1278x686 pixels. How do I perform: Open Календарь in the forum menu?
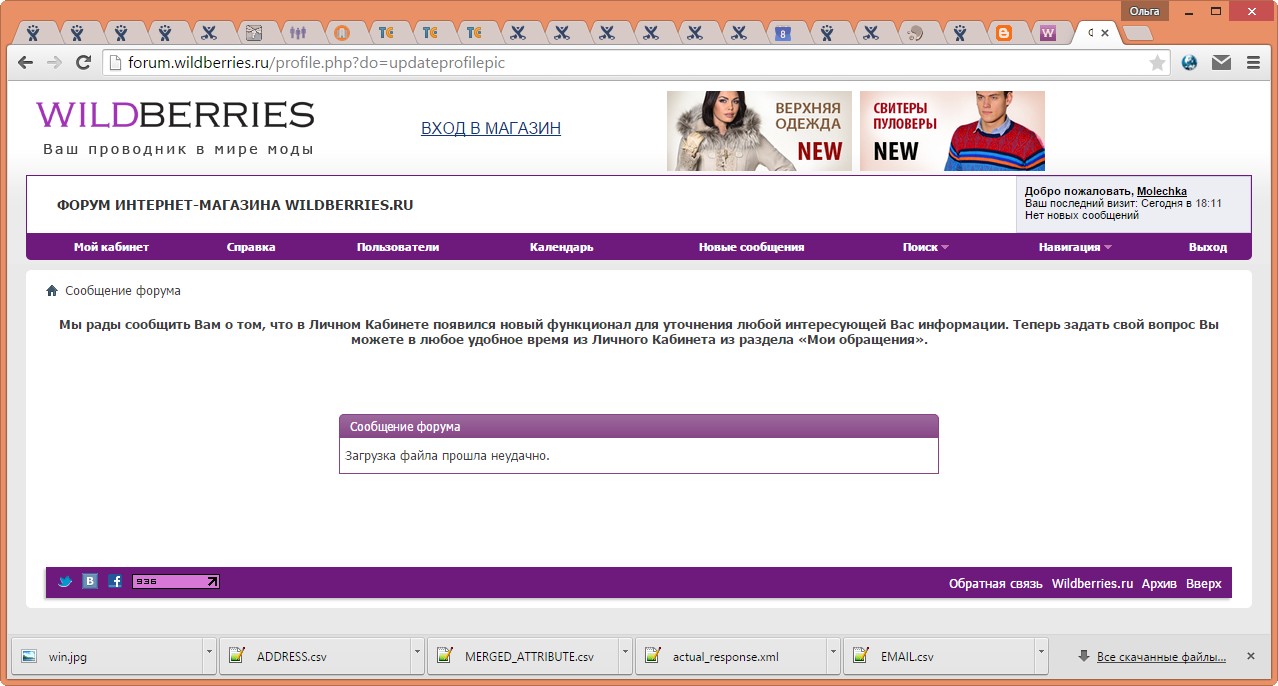point(562,247)
